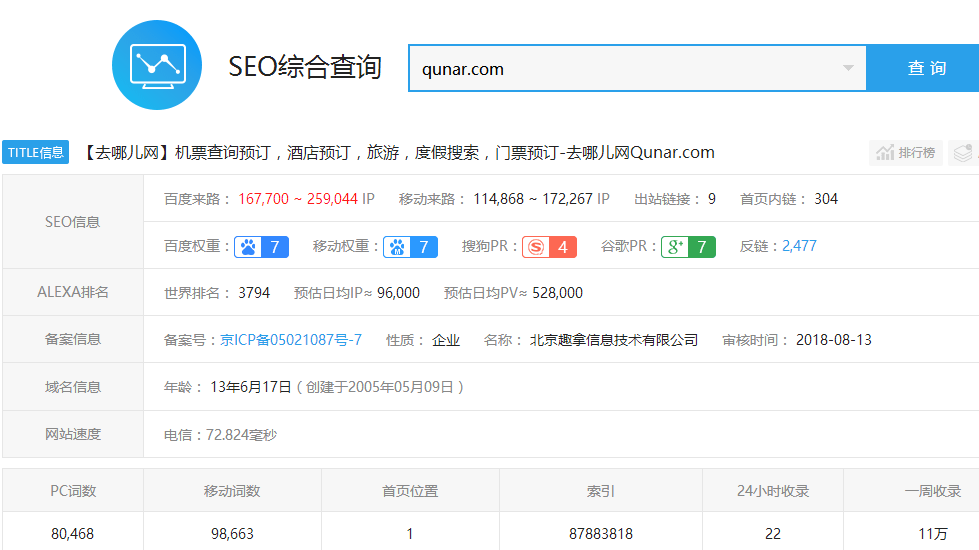
Task: Open the 反链 2,477 link
Action: coord(799,246)
